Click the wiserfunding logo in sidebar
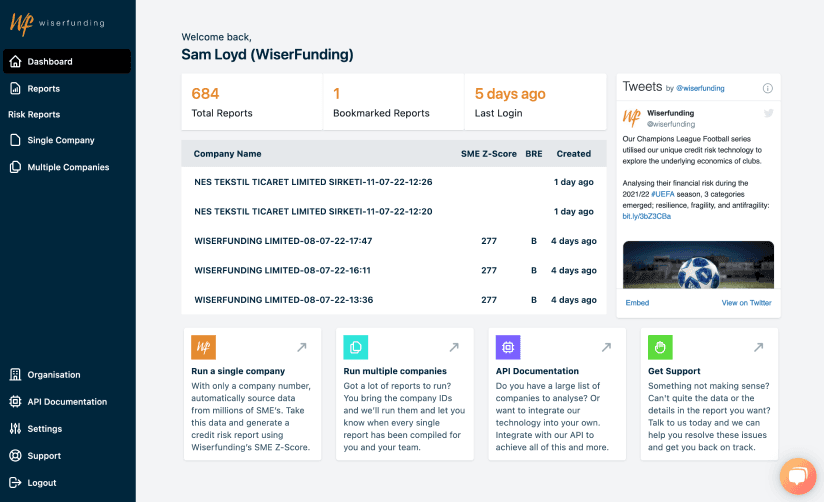Screen dimensions: 824x502 pyautogui.click(x=57, y=23)
